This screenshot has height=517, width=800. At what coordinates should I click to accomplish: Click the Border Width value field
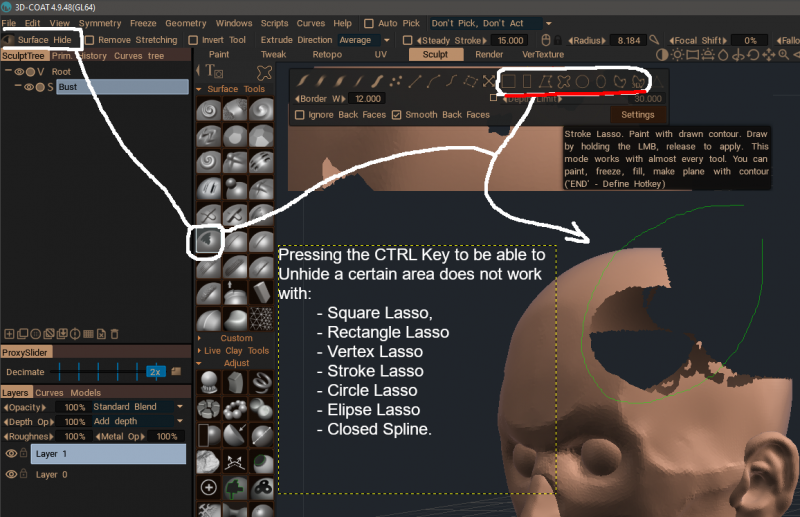pos(368,98)
